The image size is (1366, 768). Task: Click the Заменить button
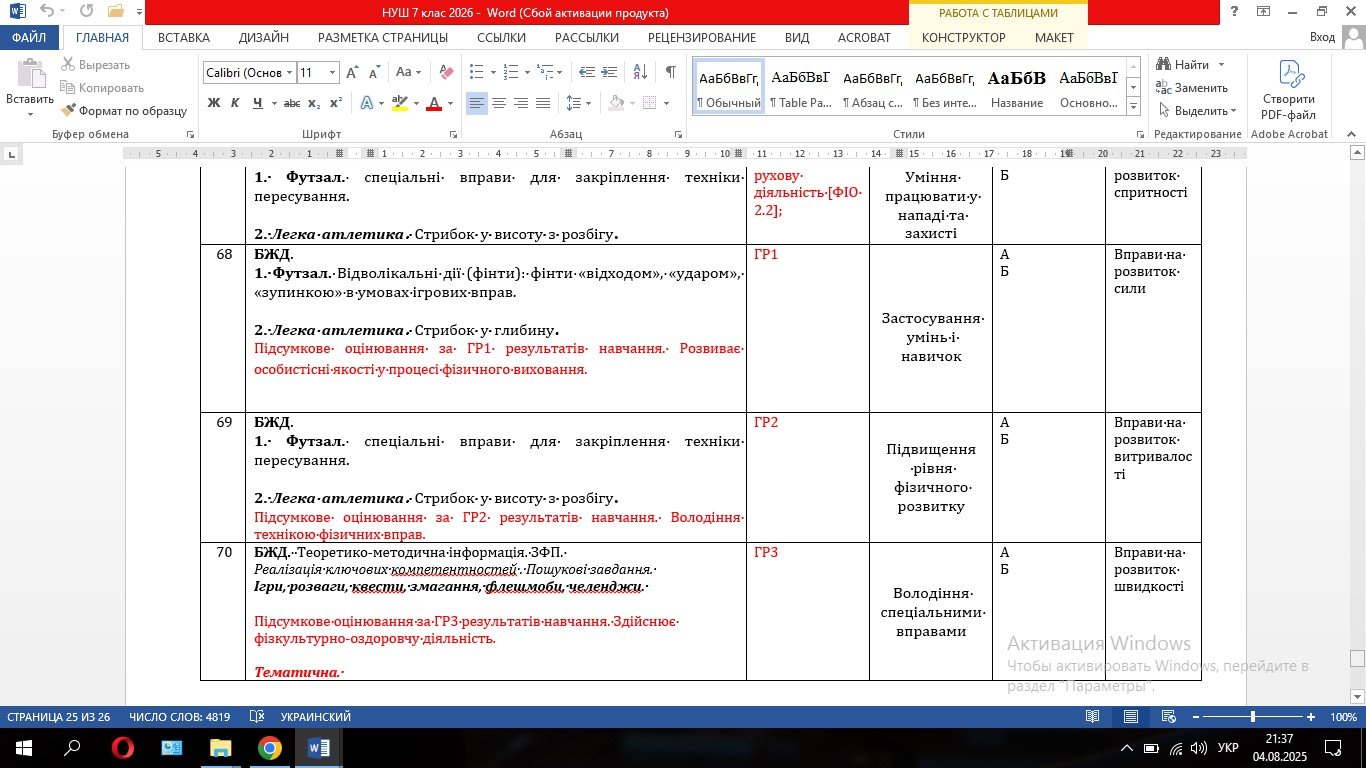(x=1192, y=88)
